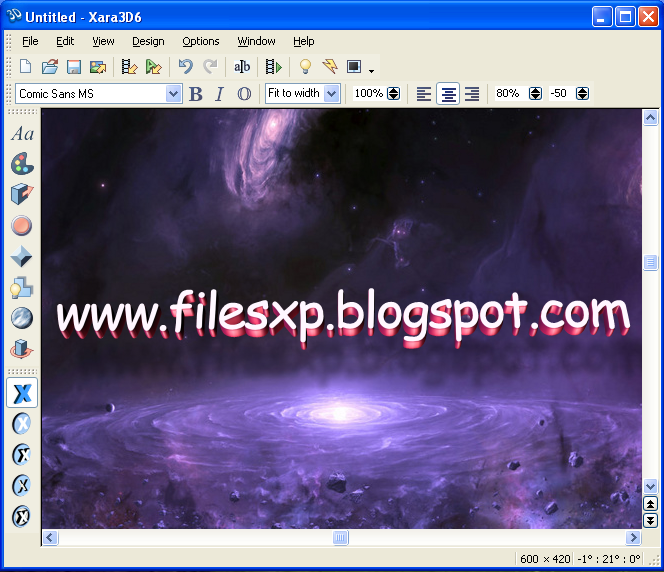
Task: Click the 100% font size value field
Action: (369, 93)
